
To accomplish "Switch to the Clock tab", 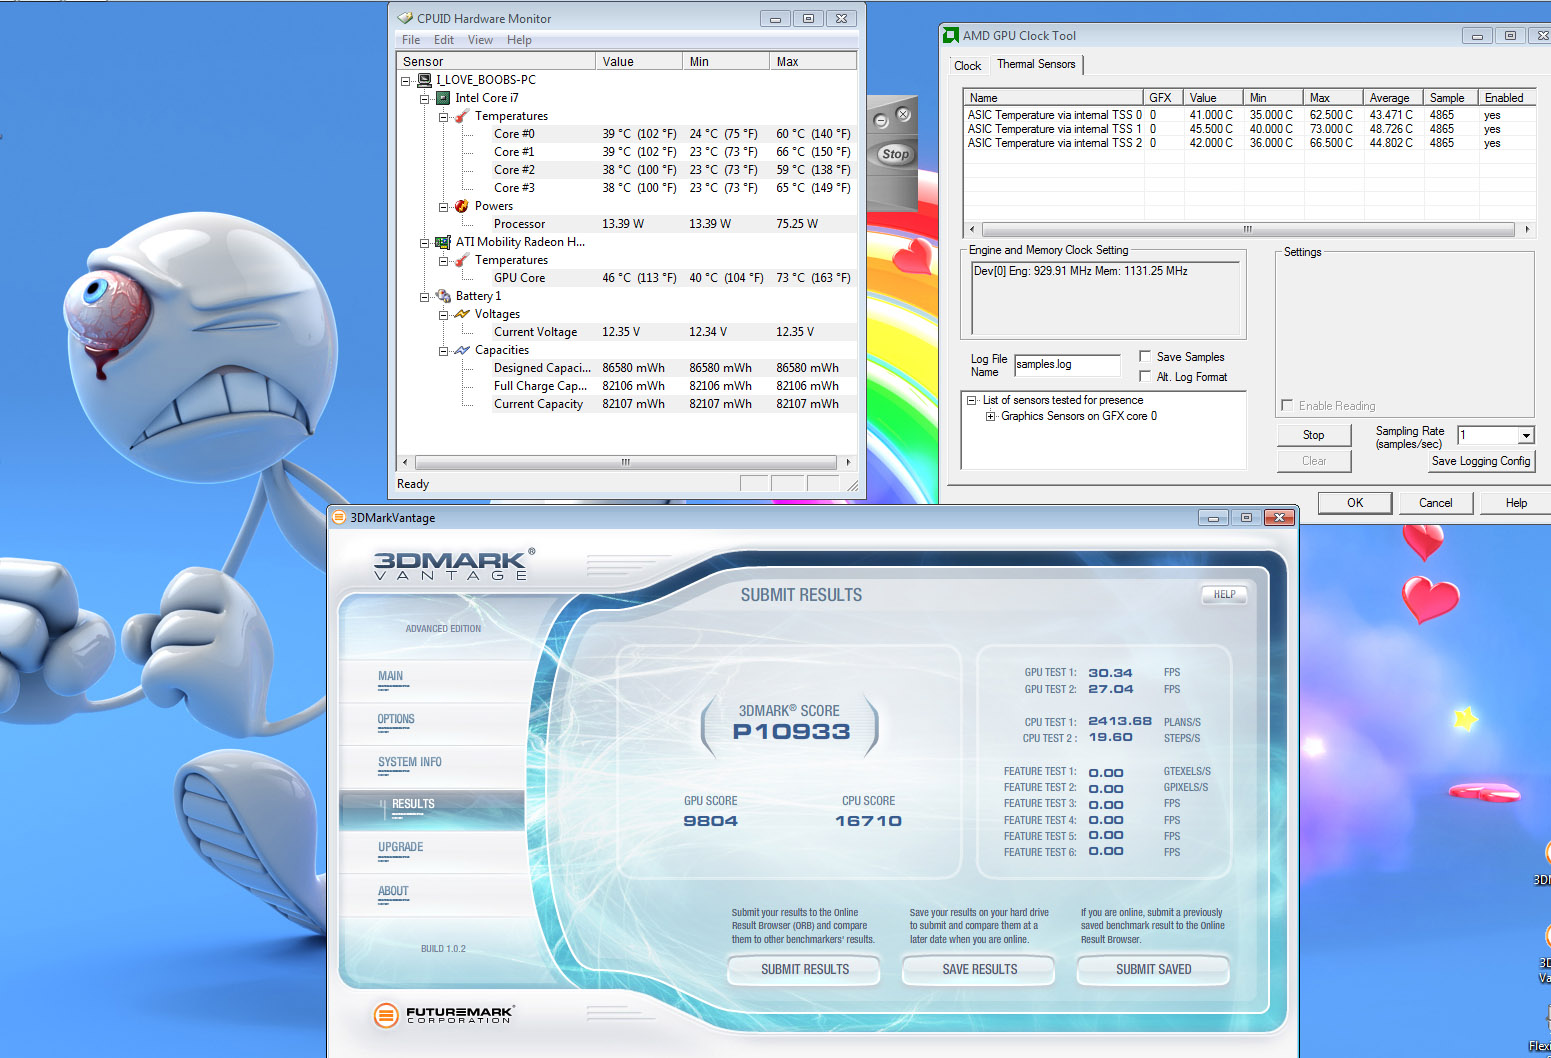I will [x=968, y=66].
